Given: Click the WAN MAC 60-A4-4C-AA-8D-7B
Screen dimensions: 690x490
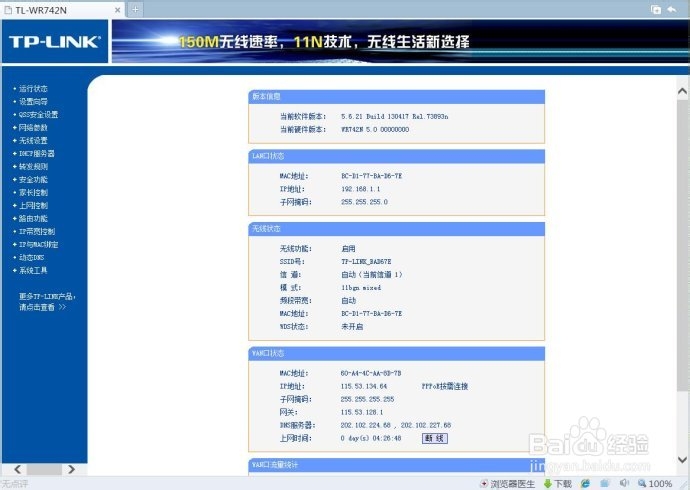Looking at the screenshot, I should point(371,373).
